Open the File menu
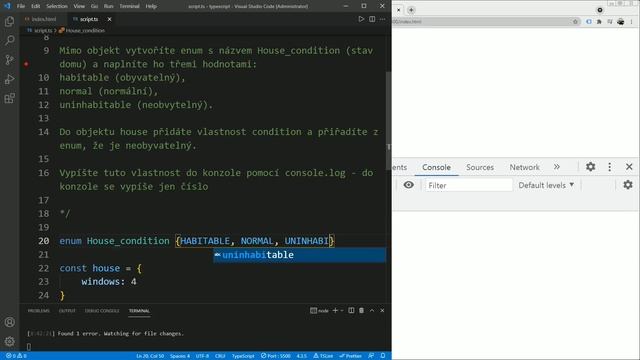The height and width of the screenshot is (360, 640). point(21,6)
